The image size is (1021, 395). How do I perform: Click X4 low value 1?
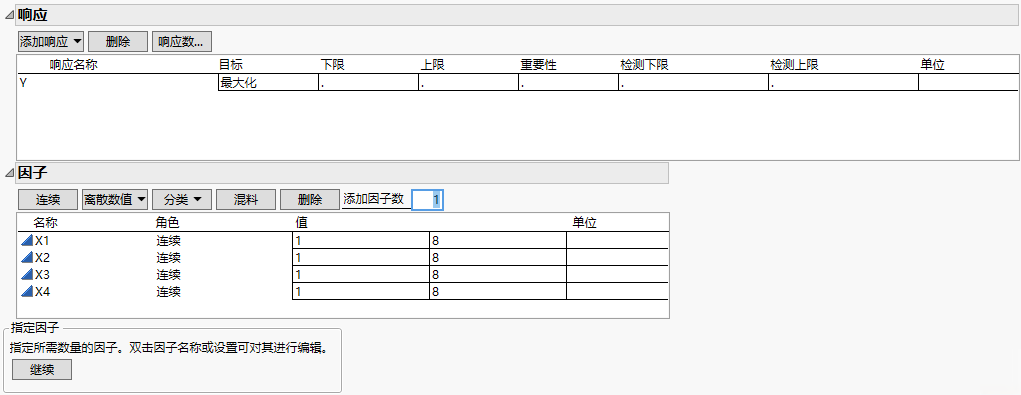pos(361,291)
